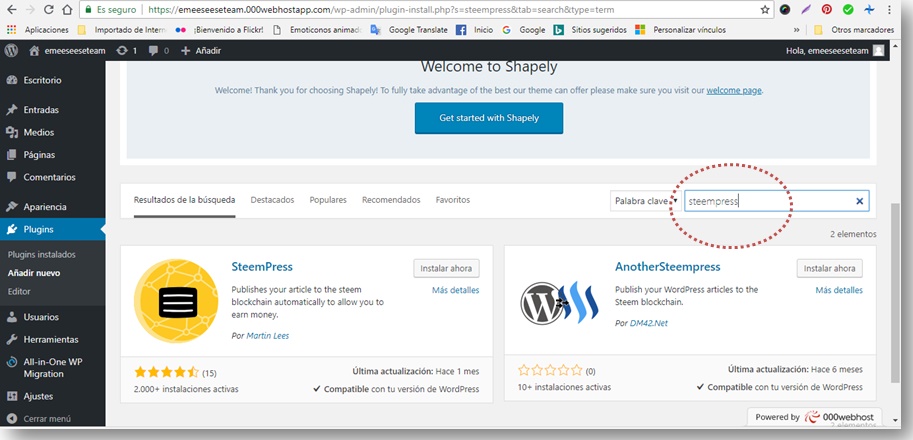The image size is (913, 440).
Task: Click the green checkmark extension icon
Action: click(848, 10)
